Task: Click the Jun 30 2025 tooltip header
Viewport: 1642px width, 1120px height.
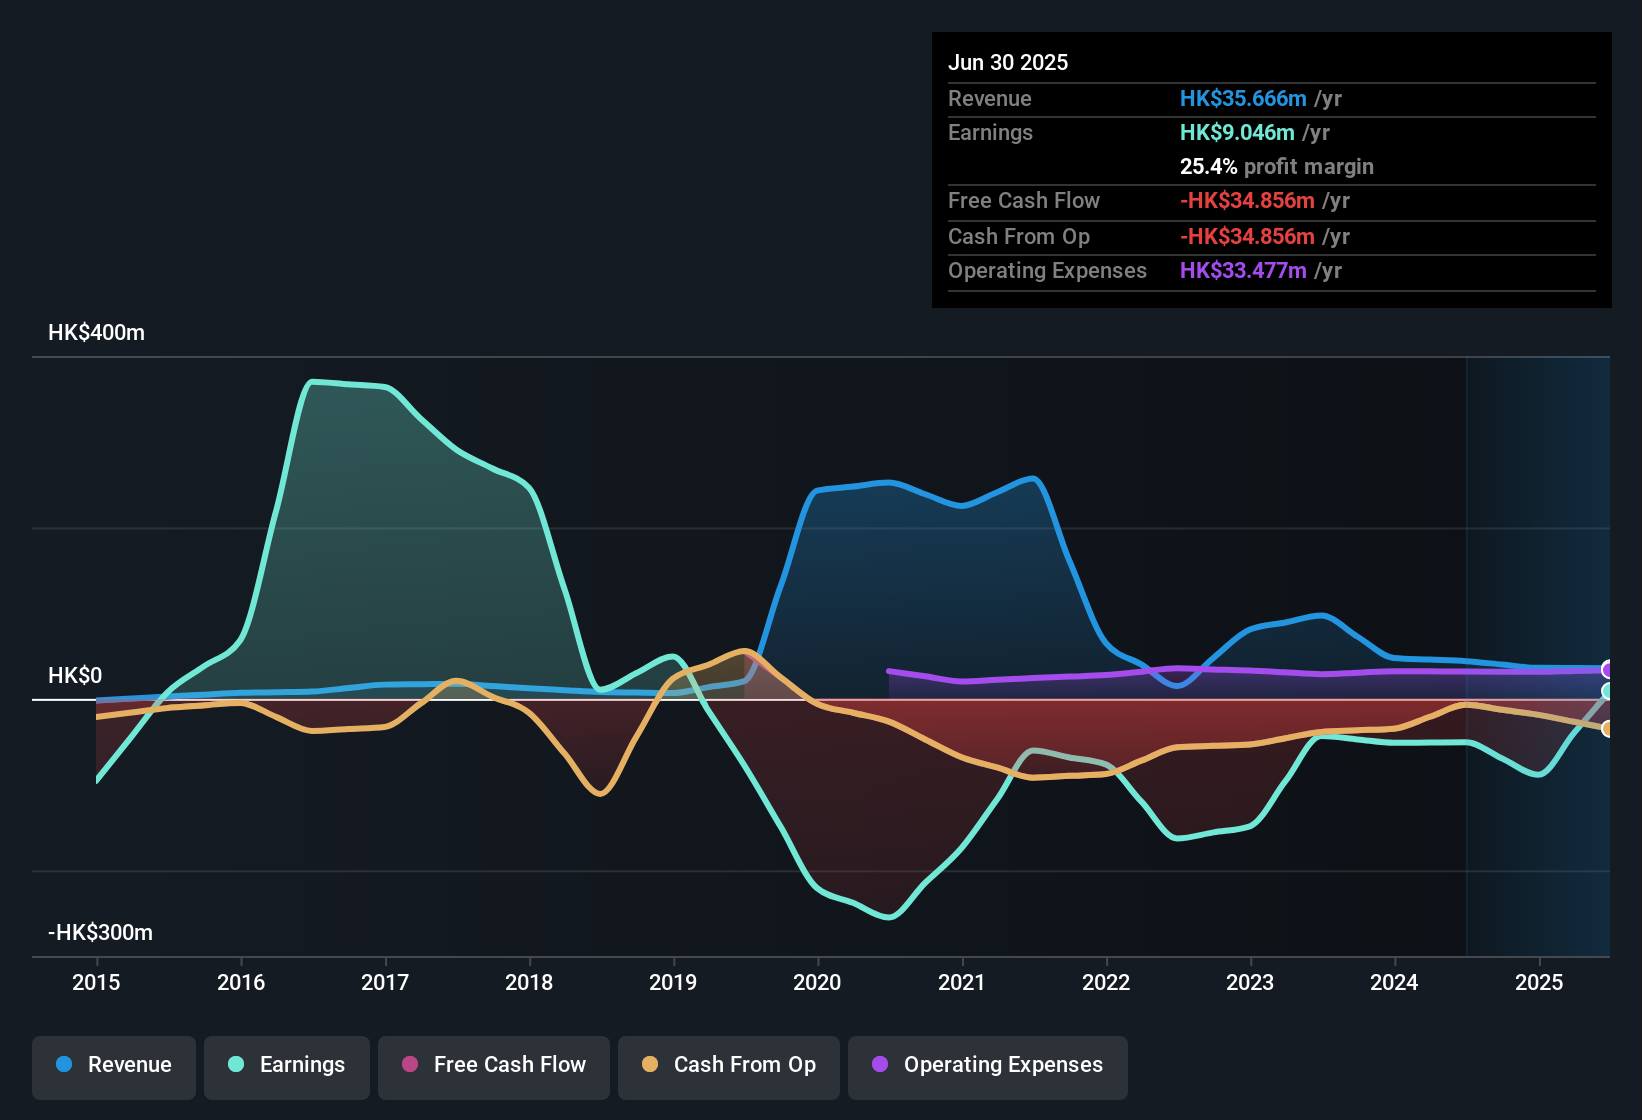Action: [x=1009, y=62]
